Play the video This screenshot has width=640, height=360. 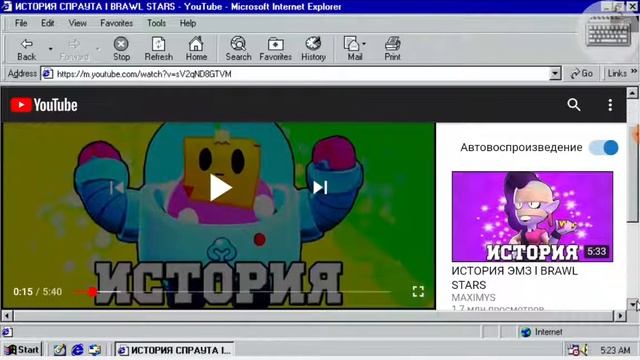pos(220,188)
